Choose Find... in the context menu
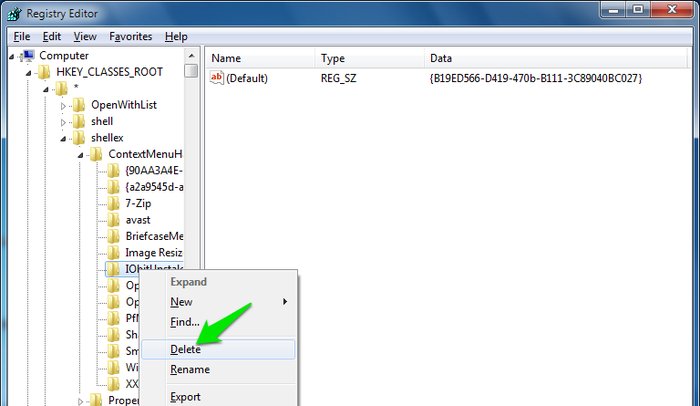 point(218,322)
